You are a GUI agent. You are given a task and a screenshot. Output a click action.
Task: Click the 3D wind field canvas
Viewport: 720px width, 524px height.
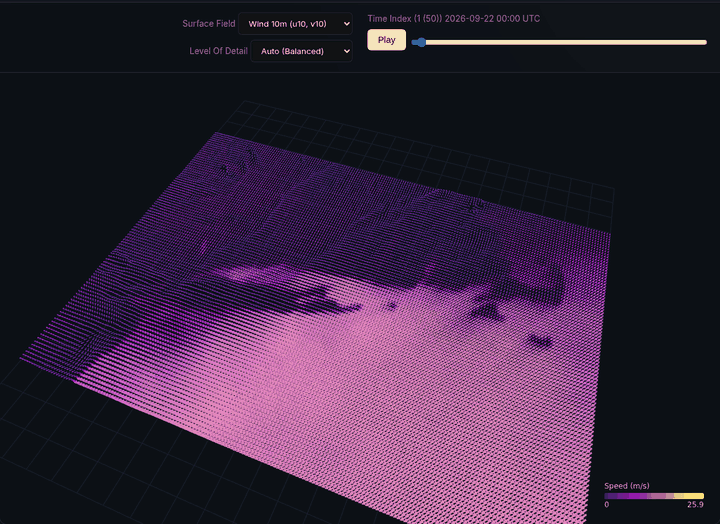(x=360, y=299)
